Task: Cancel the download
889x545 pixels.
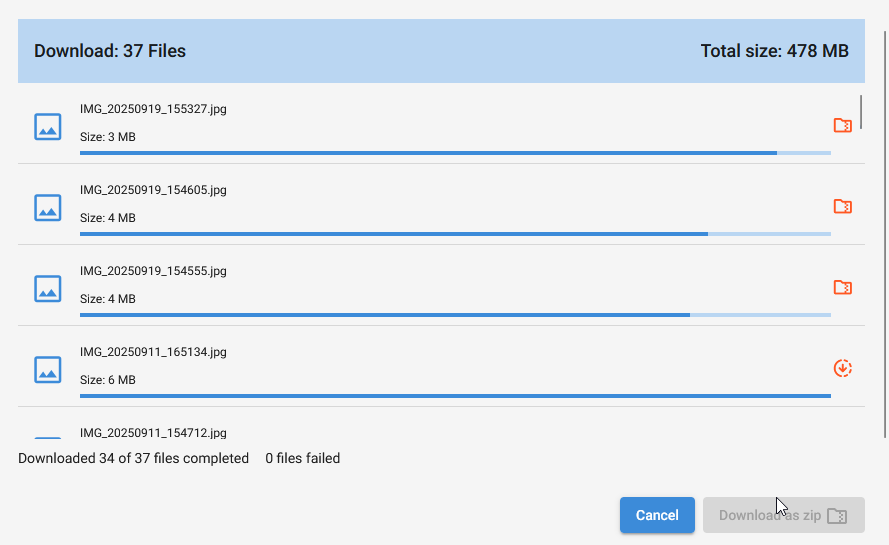Action: point(657,515)
